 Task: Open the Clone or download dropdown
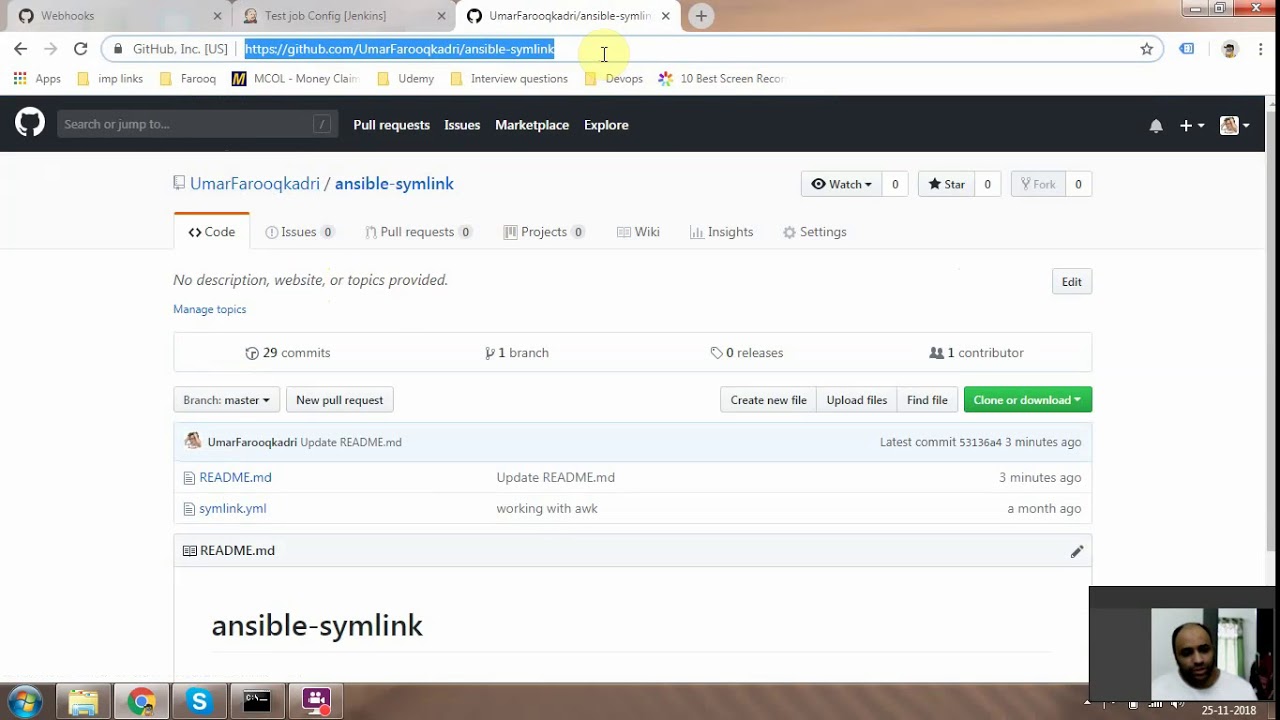(x=1027, y=400)
